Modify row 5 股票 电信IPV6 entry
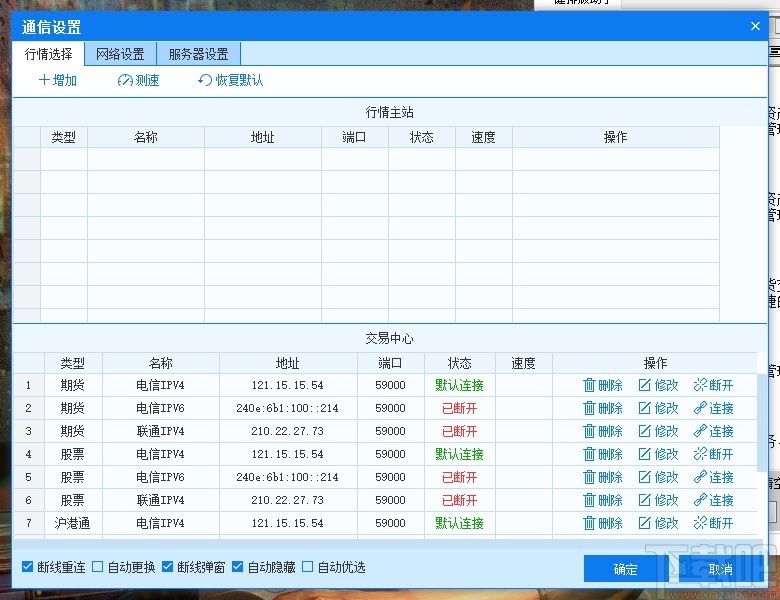 point(658,478)
